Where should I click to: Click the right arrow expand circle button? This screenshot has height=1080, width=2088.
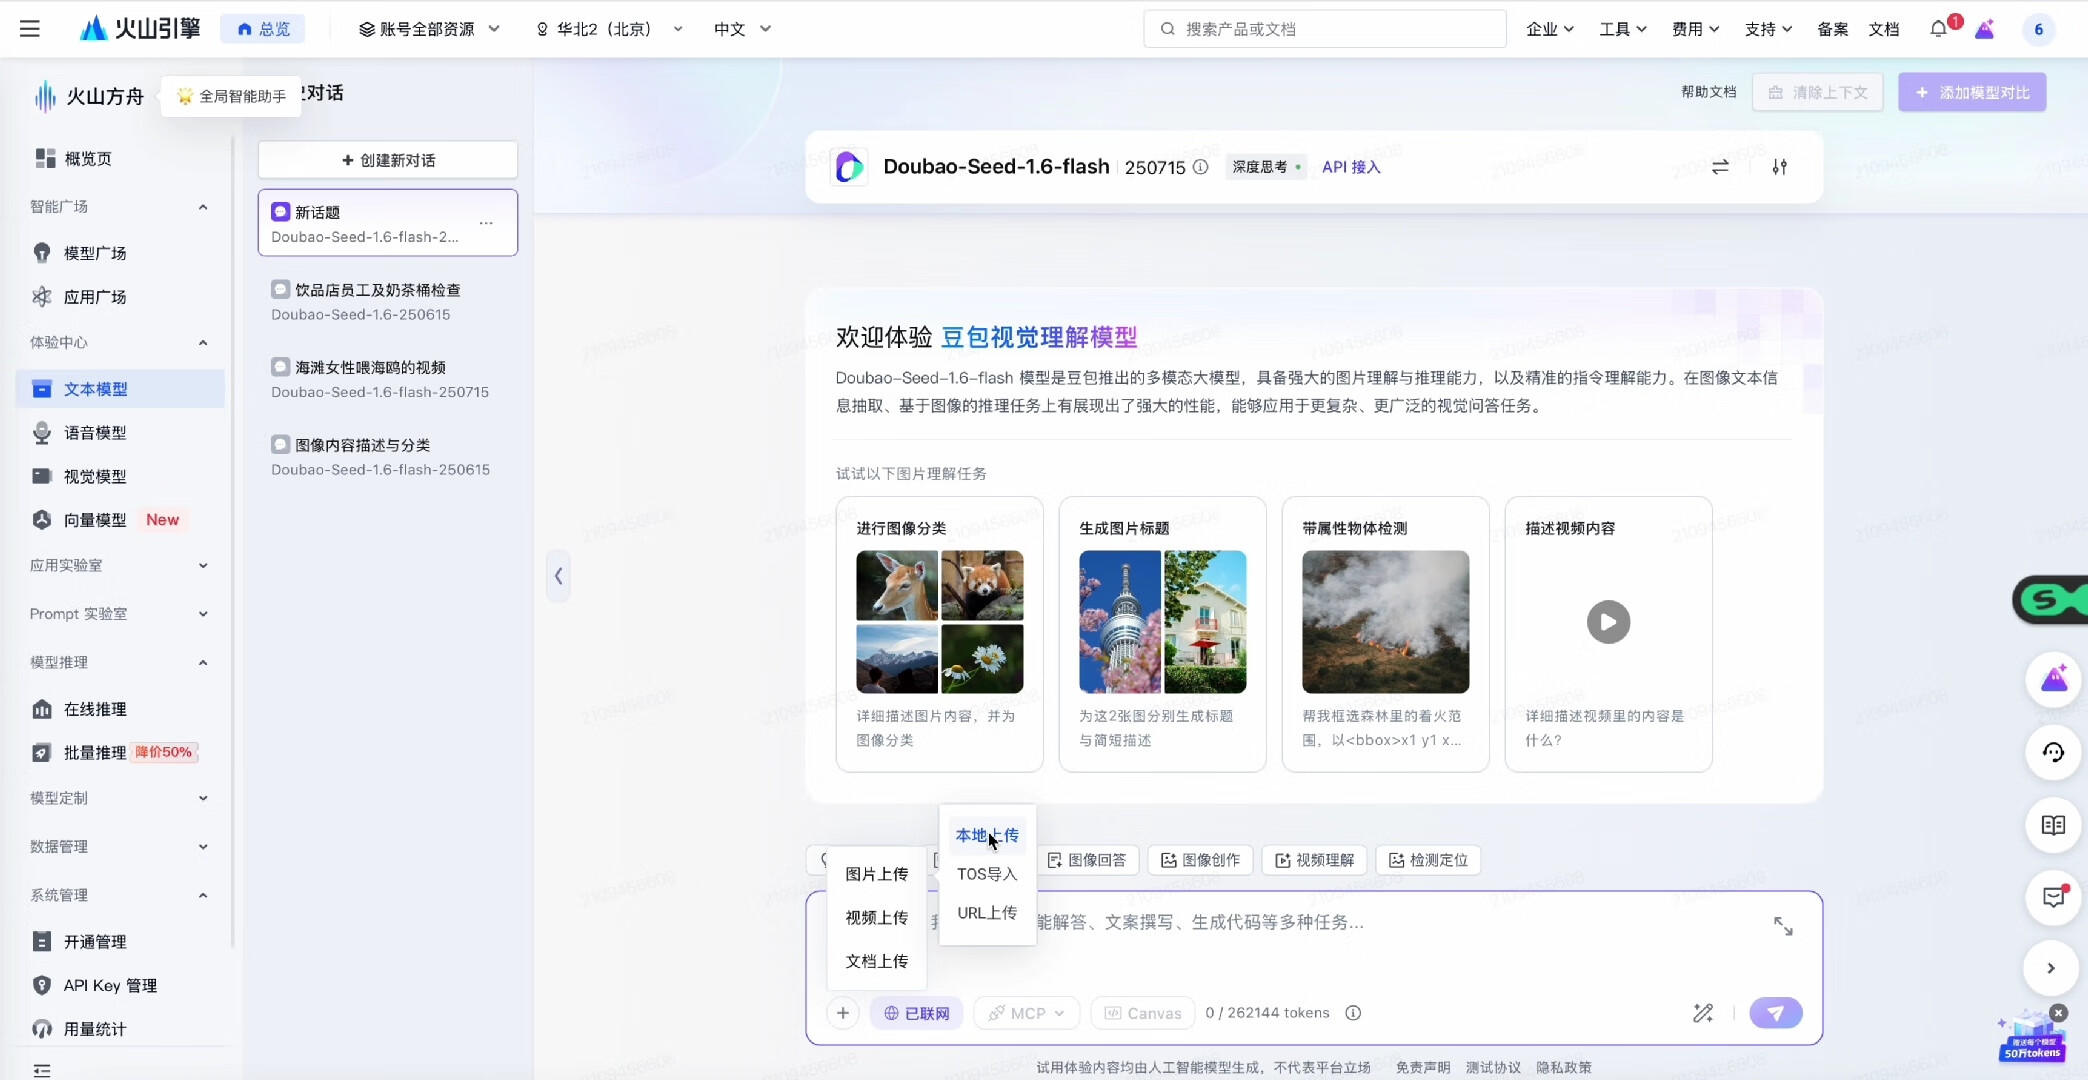pos(2051,968)
